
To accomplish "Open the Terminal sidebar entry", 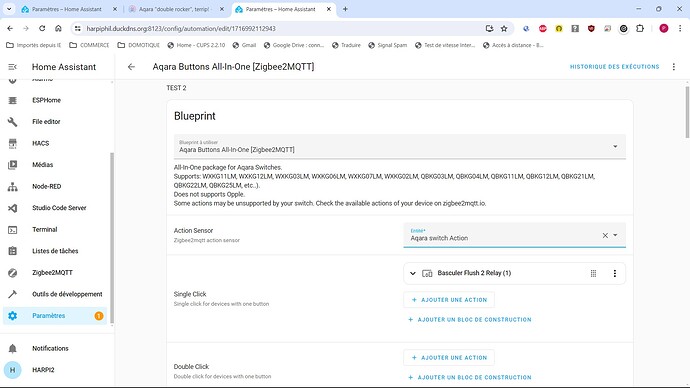I will [x=55, y=230].
